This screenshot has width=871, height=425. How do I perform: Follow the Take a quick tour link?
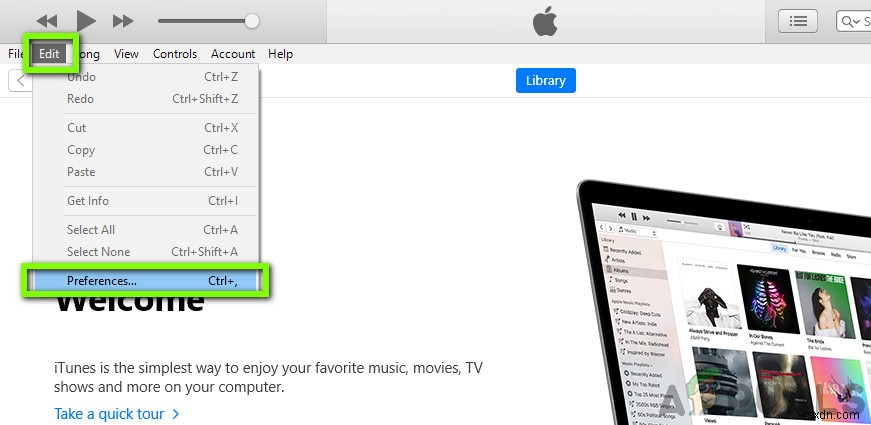[x=109, y=414]
